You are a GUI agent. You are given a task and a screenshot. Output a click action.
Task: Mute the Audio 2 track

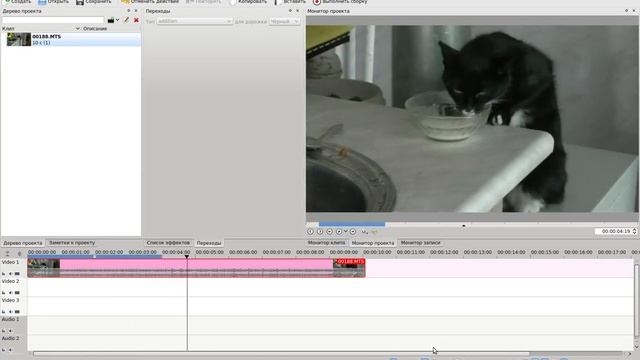[x=11, y=350]
